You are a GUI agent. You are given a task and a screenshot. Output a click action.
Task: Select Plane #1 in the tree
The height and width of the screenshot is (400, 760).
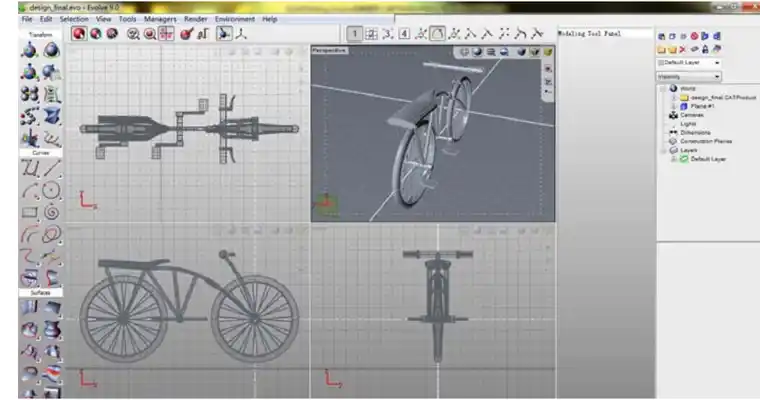coord(702,106)
